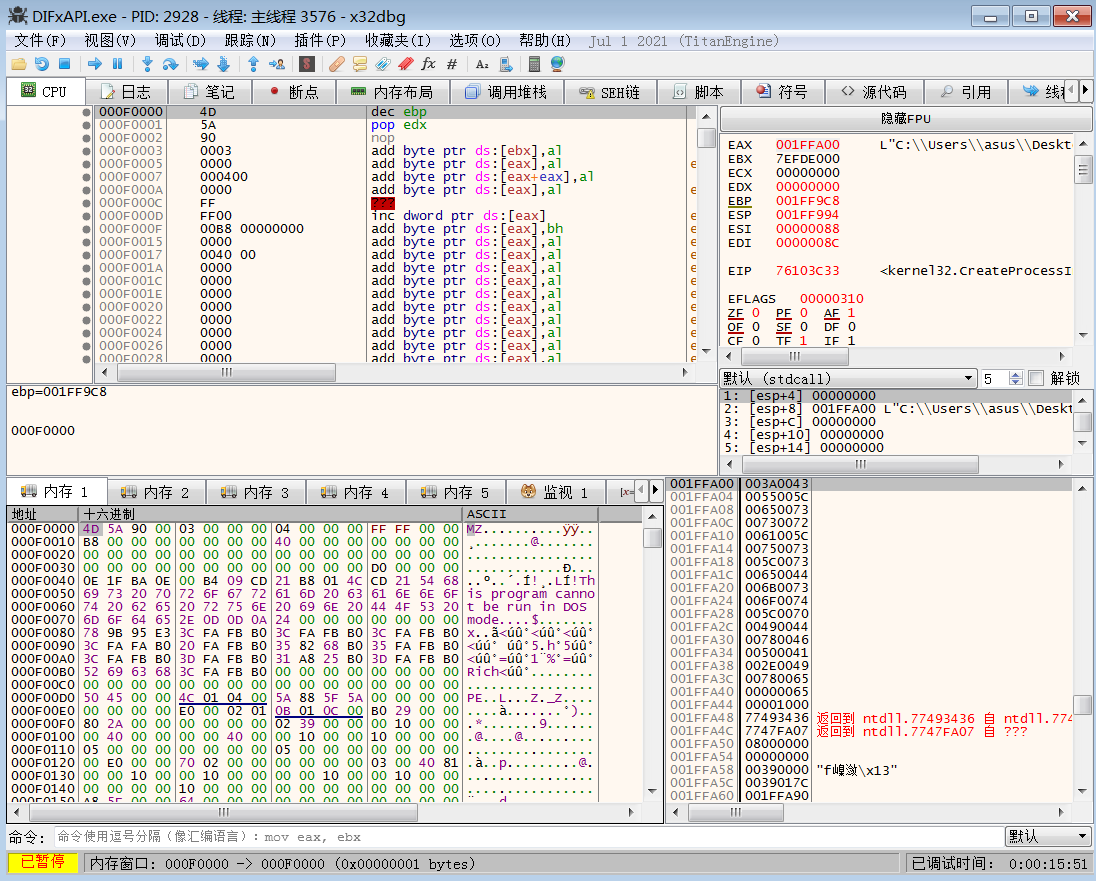Click the Run arrow toolbar icon

(95, 63)
